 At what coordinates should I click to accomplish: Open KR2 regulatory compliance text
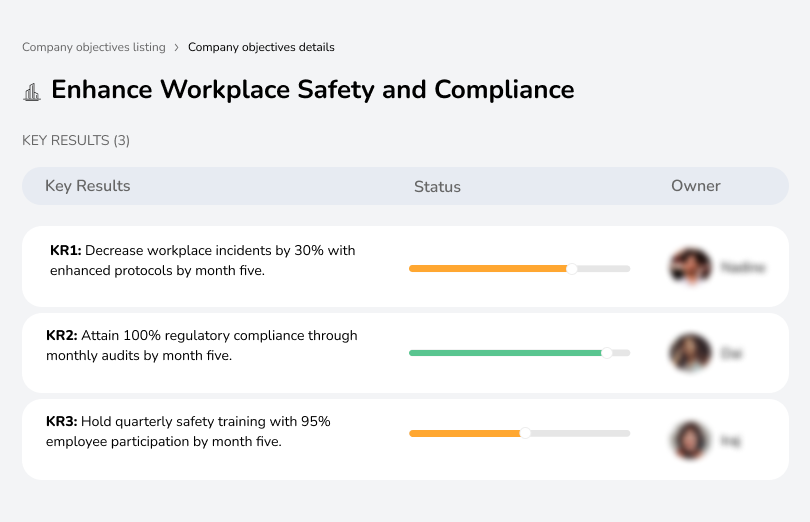(201, 345)
